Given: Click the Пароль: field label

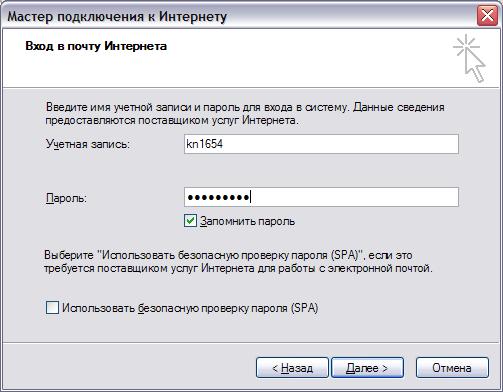Looking at the screenshot, I should pos(66,198).
